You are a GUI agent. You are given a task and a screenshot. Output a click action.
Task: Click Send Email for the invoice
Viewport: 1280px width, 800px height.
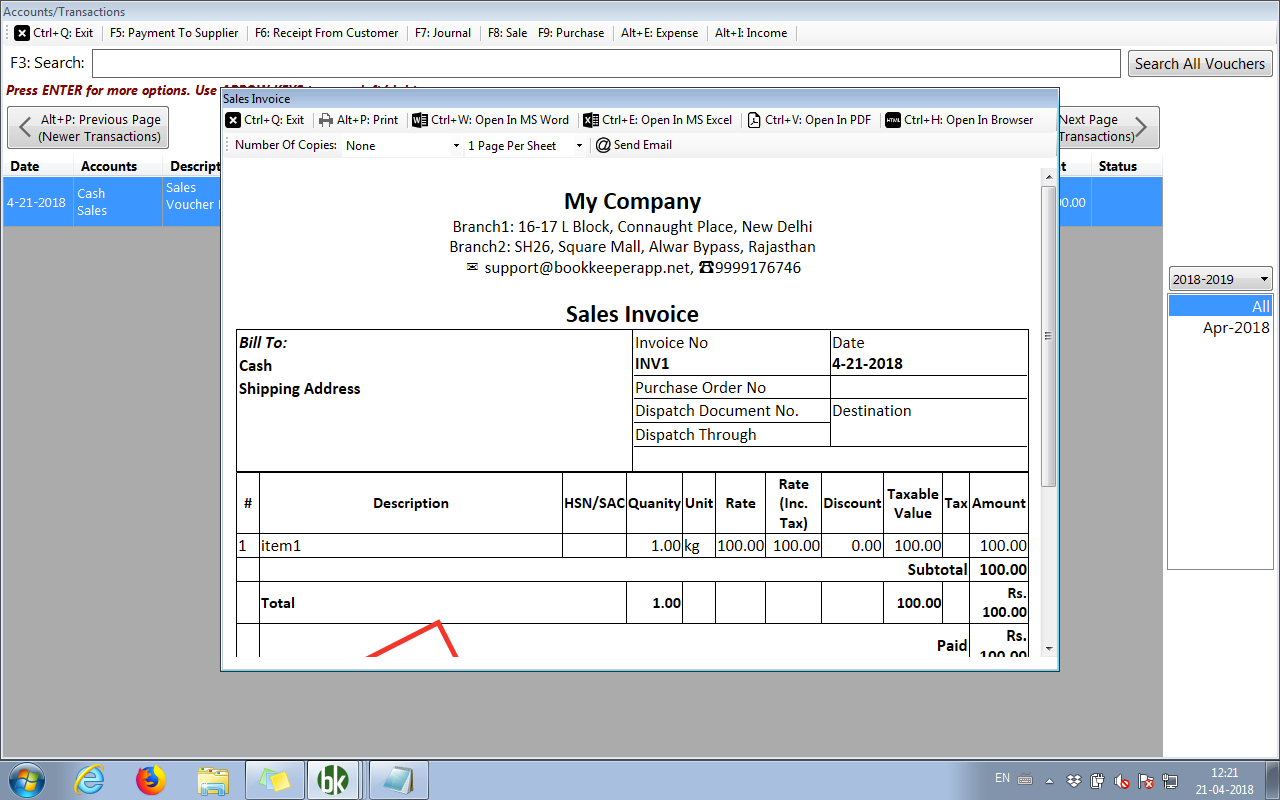[x=634, y=145]
